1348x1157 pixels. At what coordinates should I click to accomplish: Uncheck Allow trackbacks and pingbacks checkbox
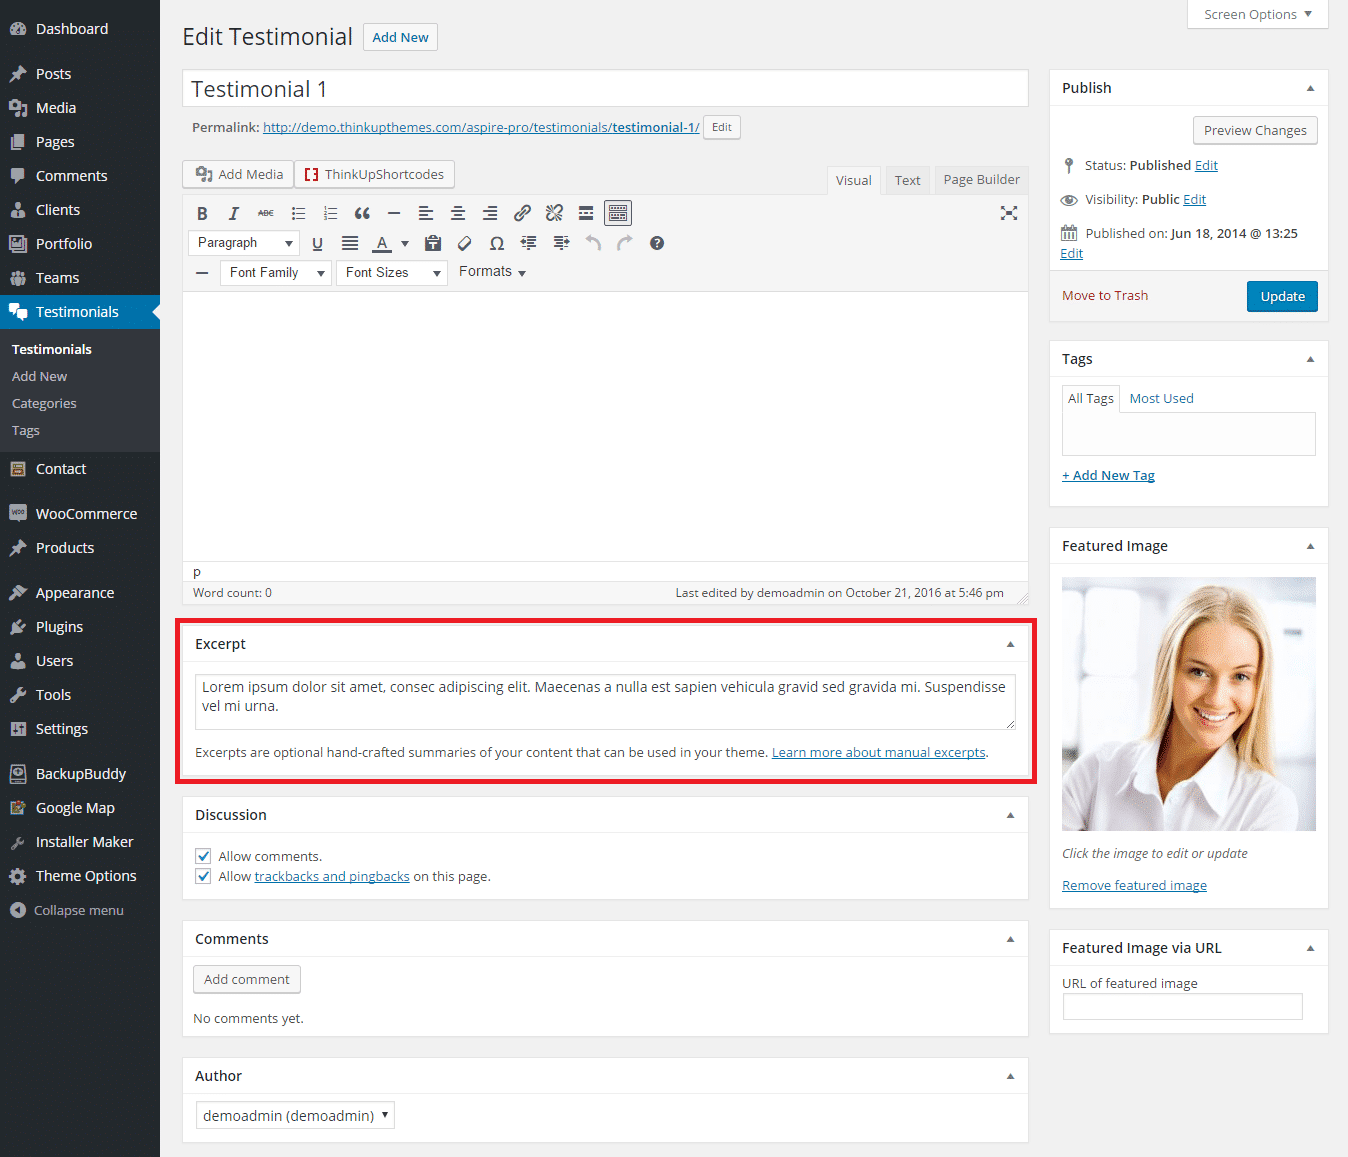pos(203,876)
